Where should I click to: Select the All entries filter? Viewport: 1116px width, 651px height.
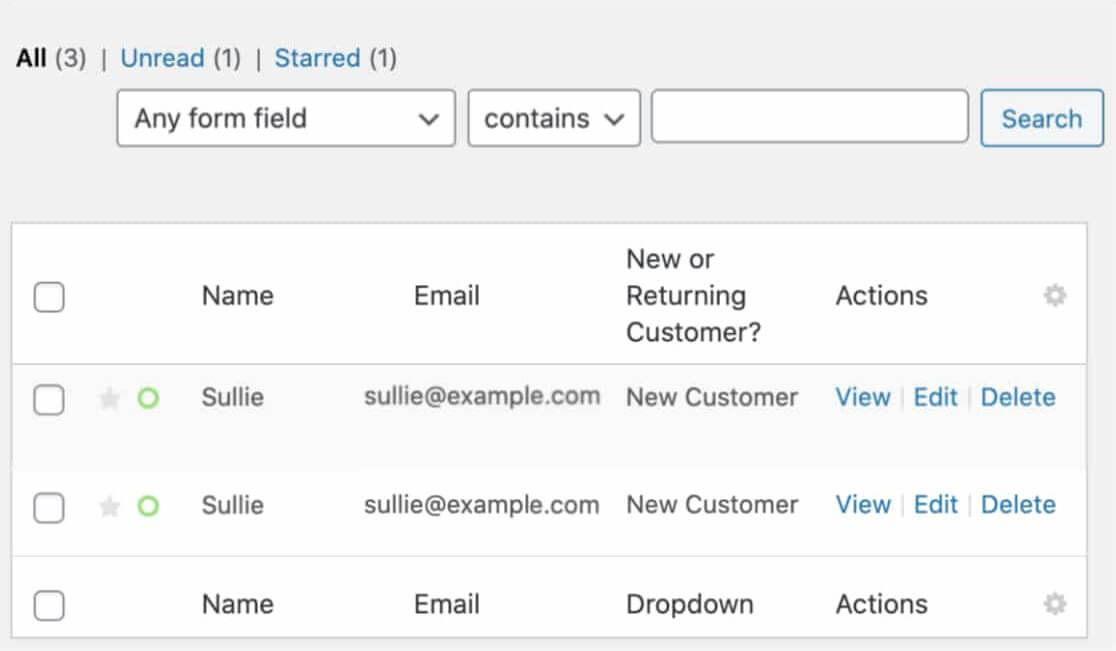31,58
